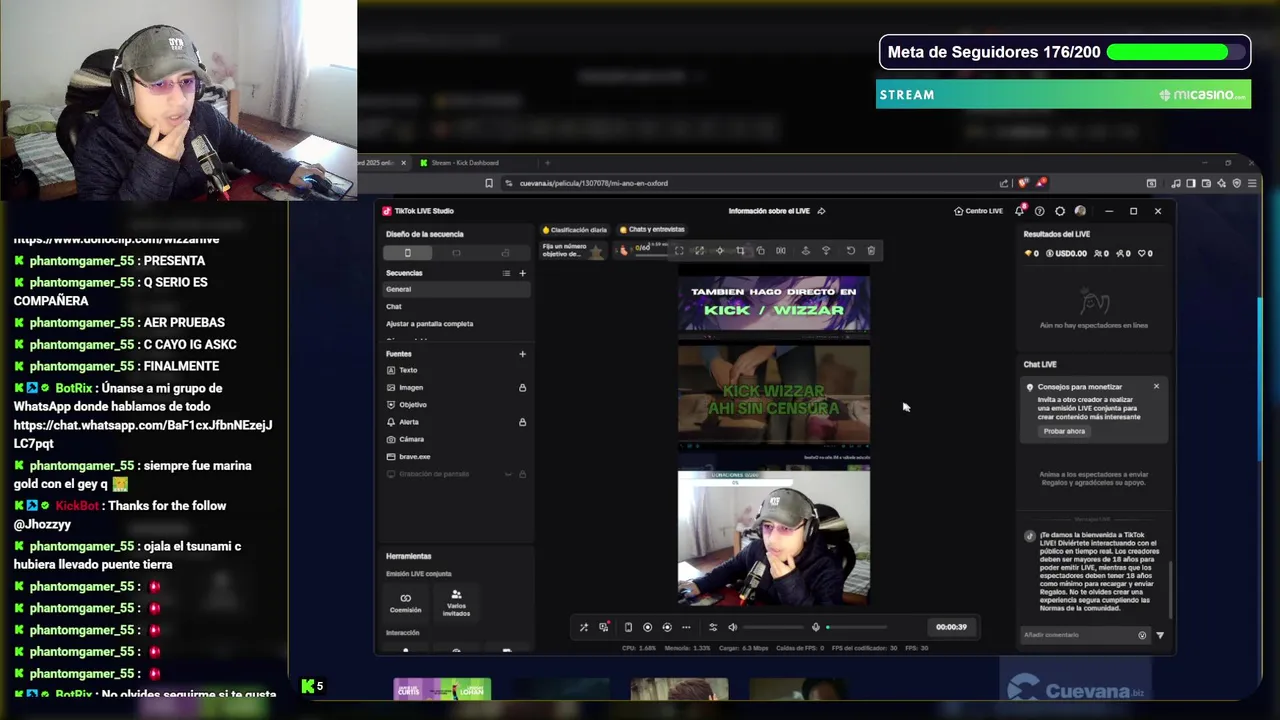Image resolution: width=1280 pixels, height=720 pixels.
Task: Add a new source in Fuentes
Action: (522, 354)
